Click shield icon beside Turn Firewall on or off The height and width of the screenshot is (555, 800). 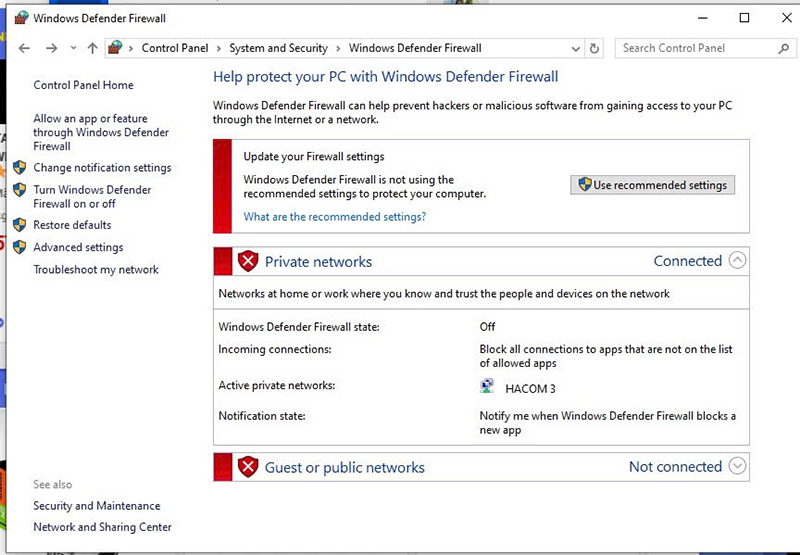click(19, 190)
